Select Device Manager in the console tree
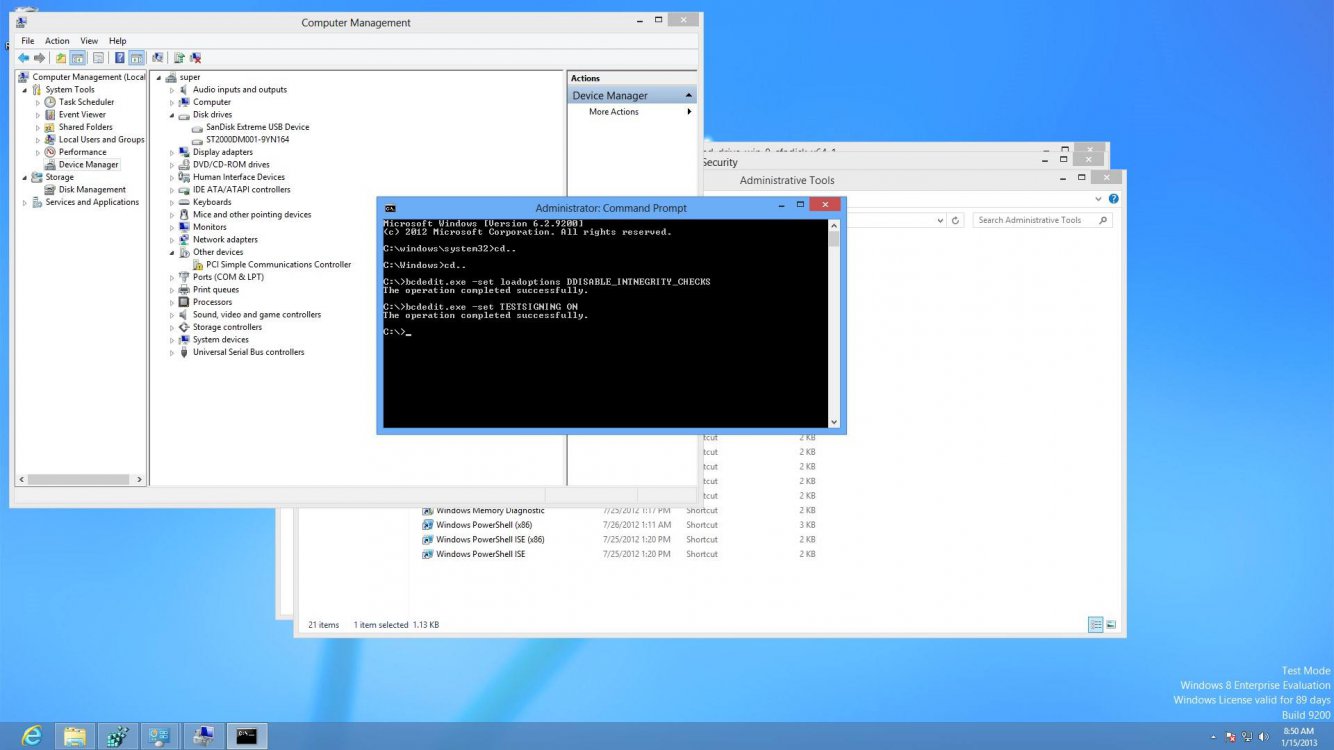The width and height of the screenshot is (1334, 750). point(88,164)
